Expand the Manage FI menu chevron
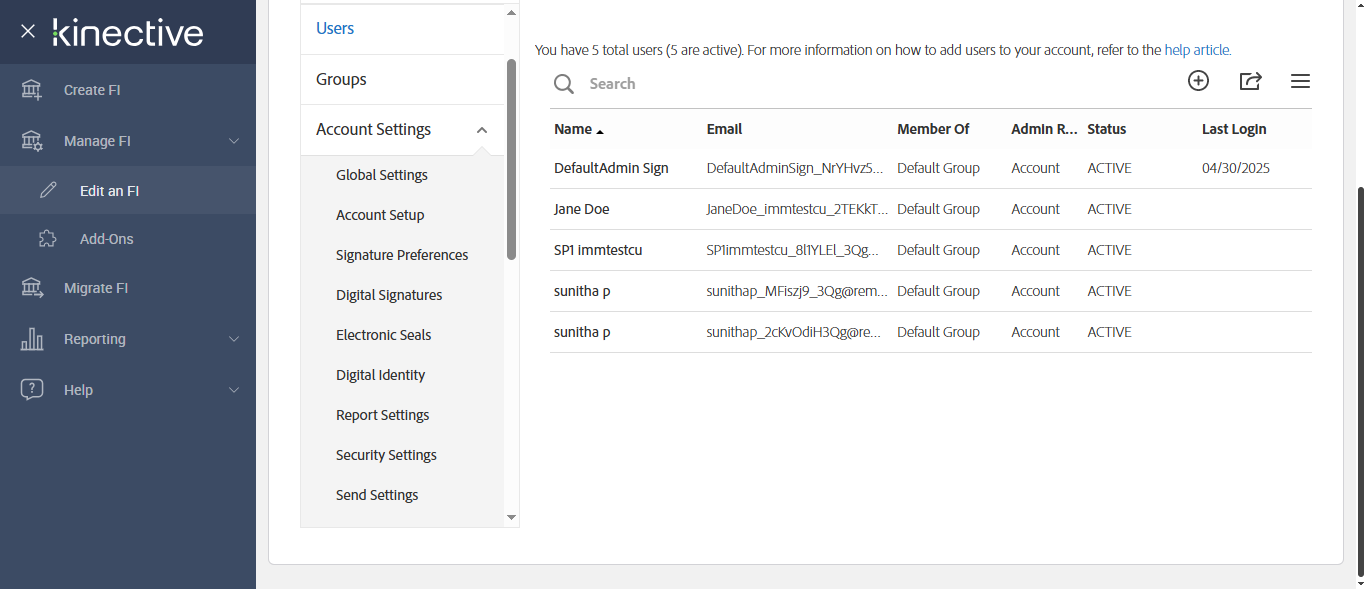This screenshot has height=589, width=1366. pyautogui.click(x=234, y=141)
